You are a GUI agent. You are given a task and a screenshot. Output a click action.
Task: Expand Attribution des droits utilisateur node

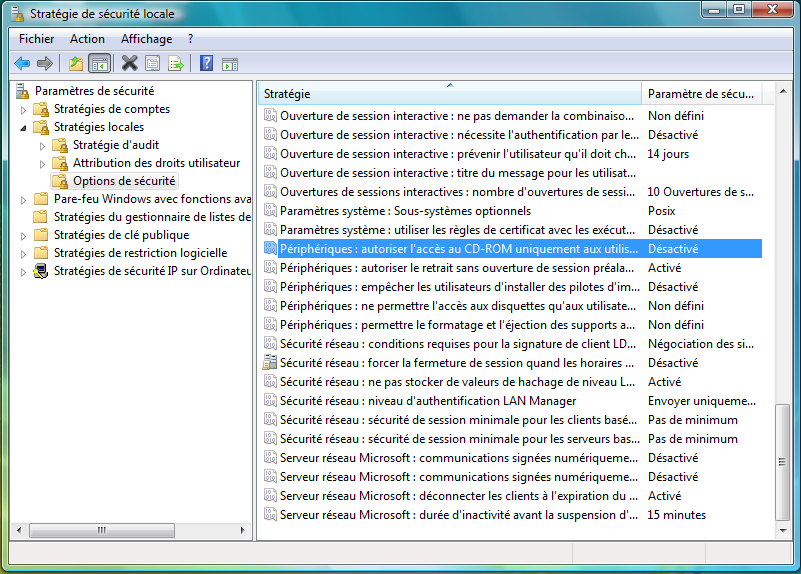point(42,164)
